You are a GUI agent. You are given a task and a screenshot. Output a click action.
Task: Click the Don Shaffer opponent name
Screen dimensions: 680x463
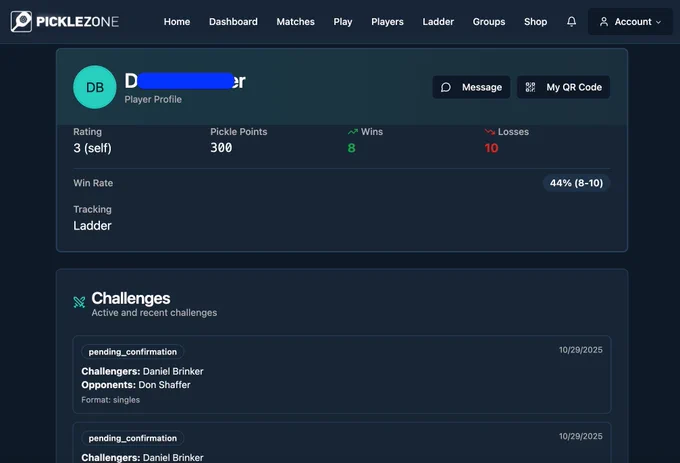pos(164,385)
